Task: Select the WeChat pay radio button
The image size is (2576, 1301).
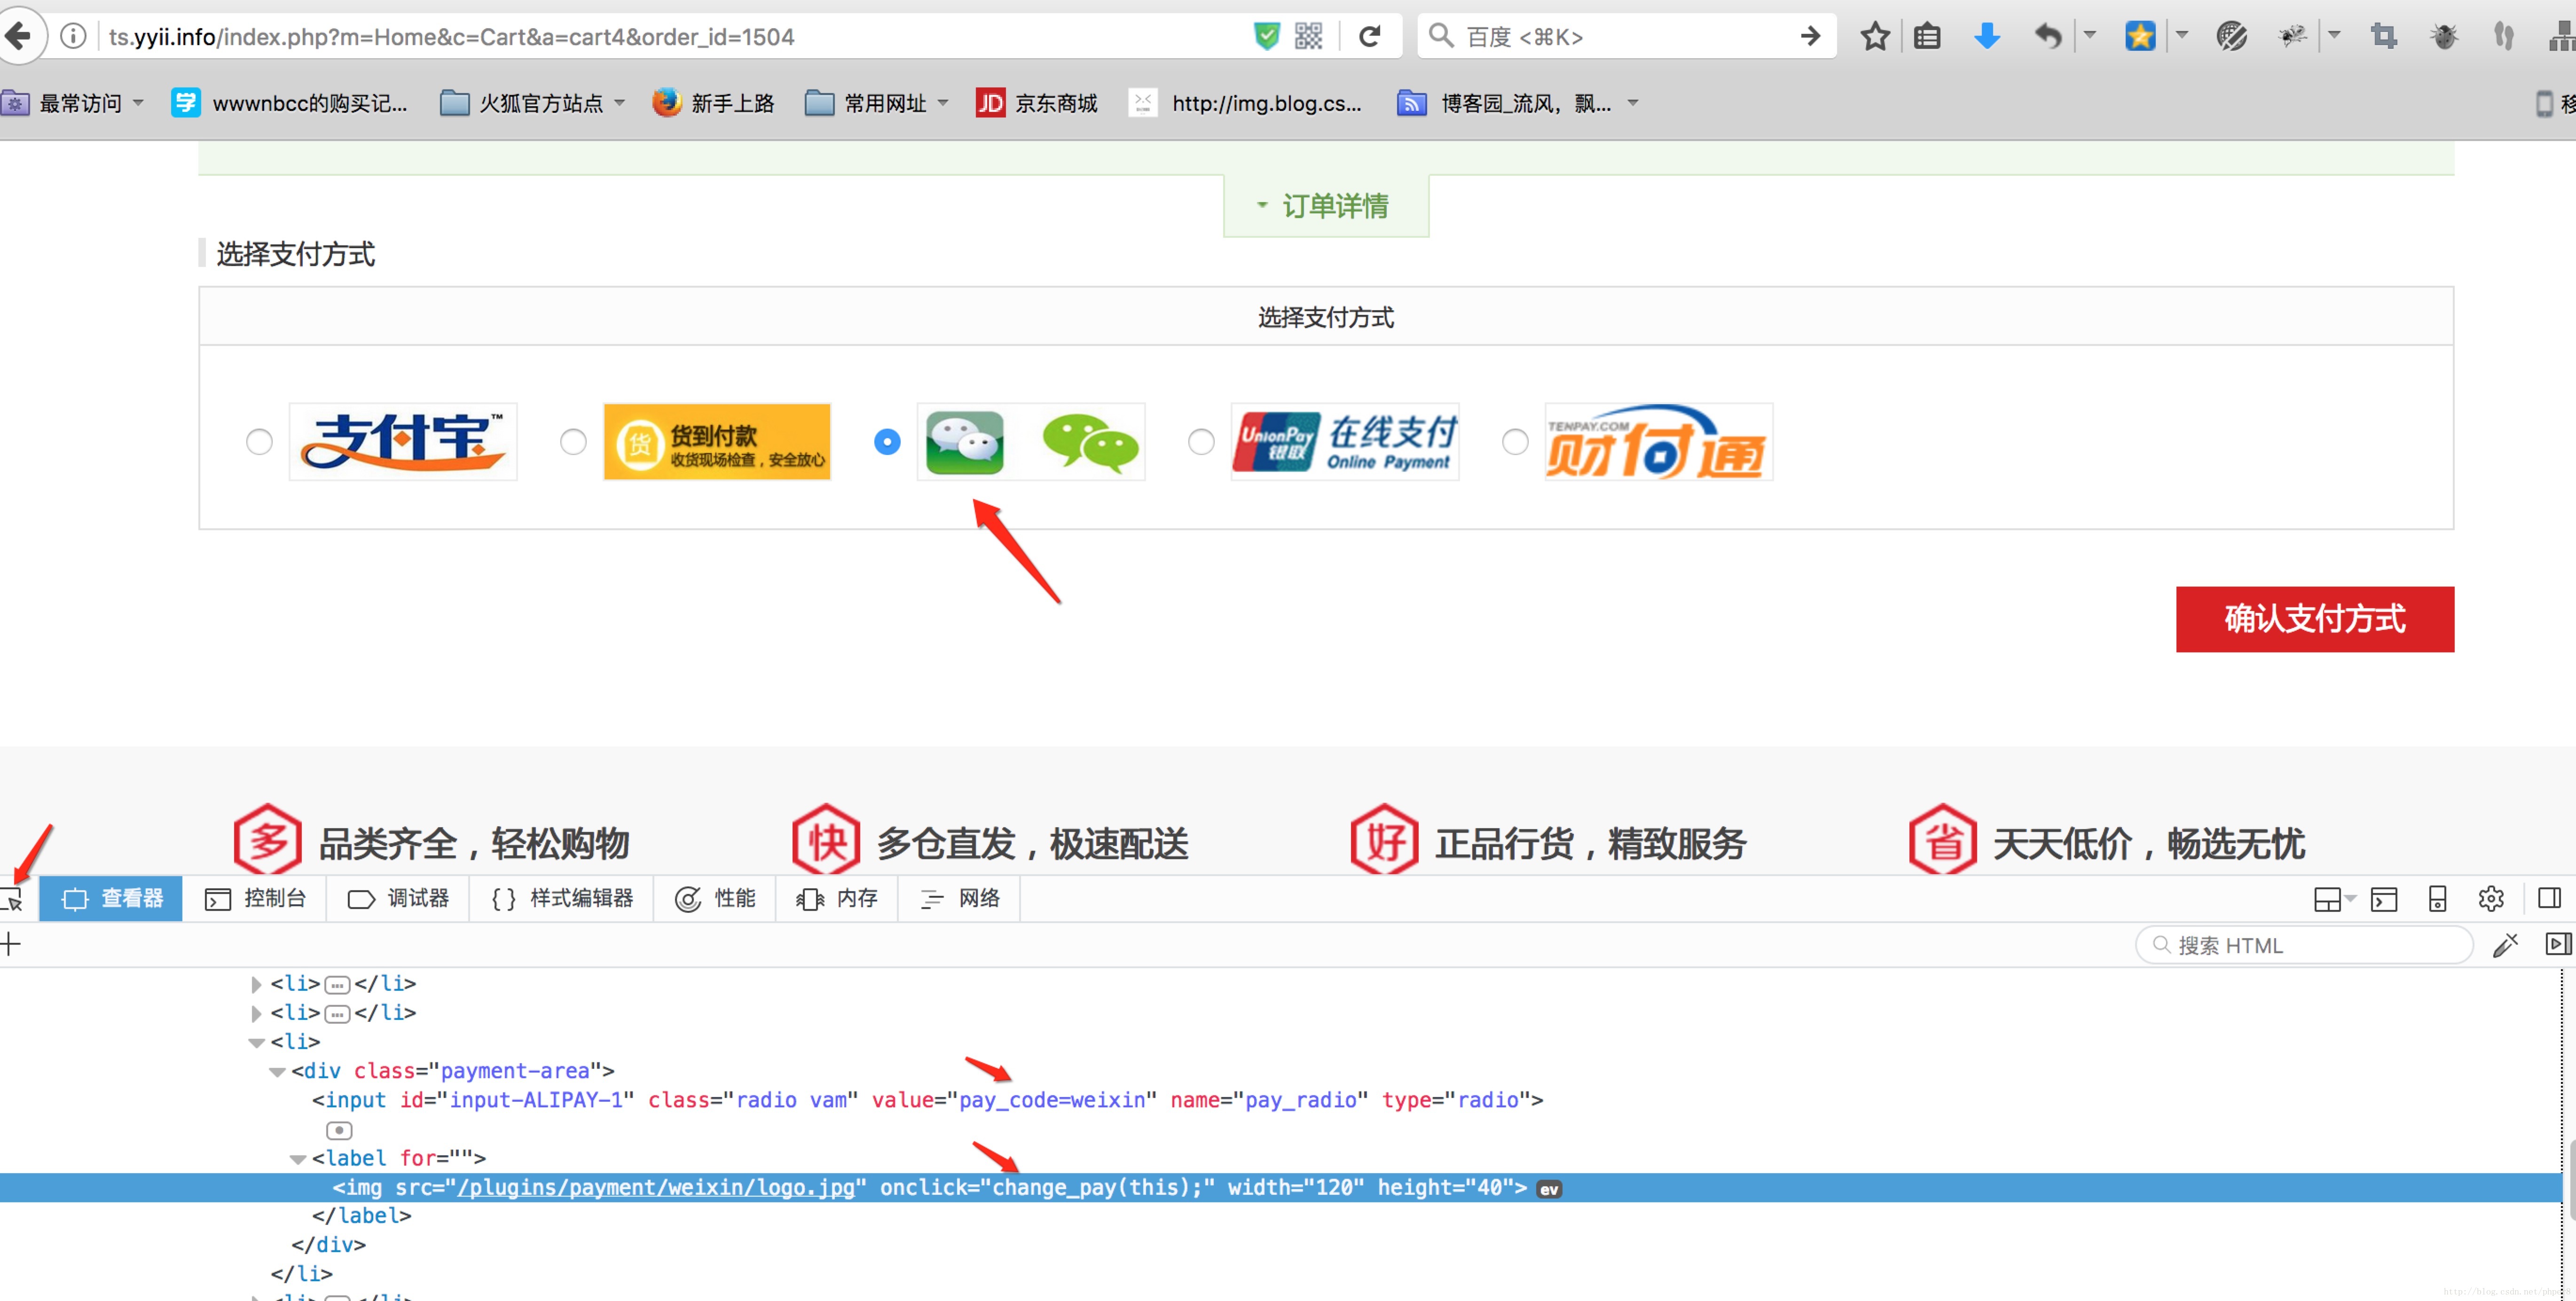Action: (x=887, y=441)
